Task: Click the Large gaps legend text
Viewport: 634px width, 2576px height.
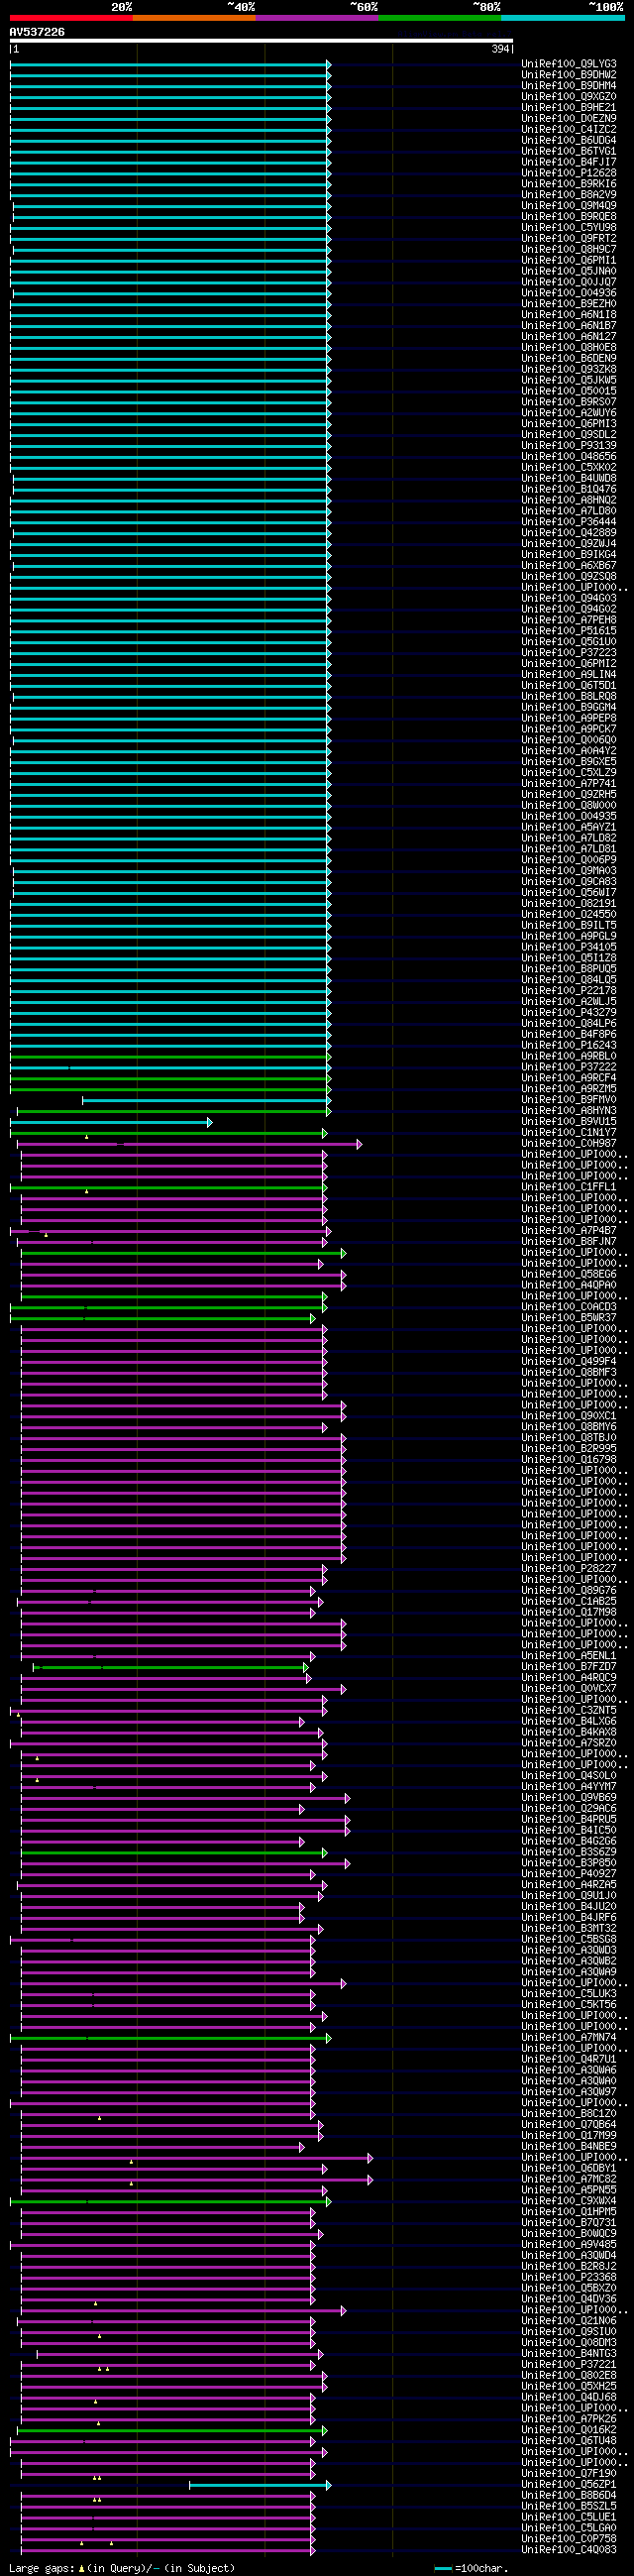Action: coord(122,2569)
